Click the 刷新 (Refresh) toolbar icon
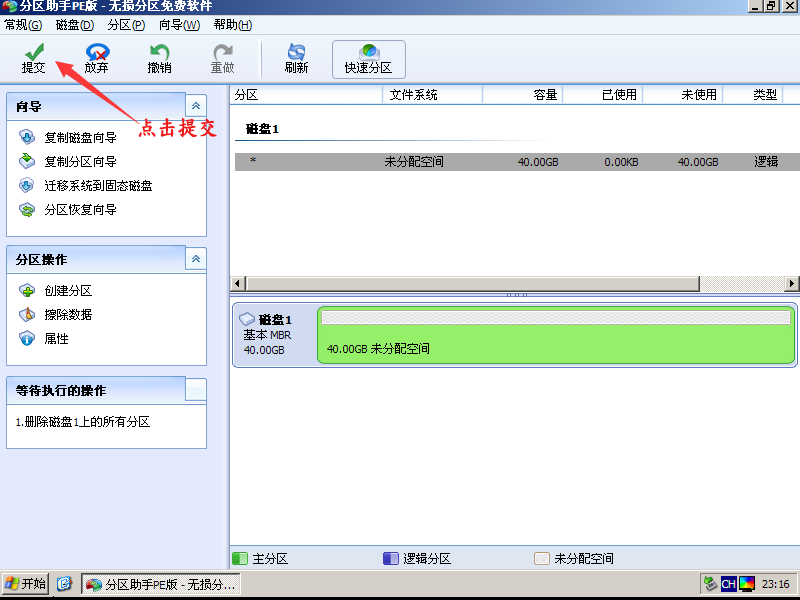 (x=296, y=58)
